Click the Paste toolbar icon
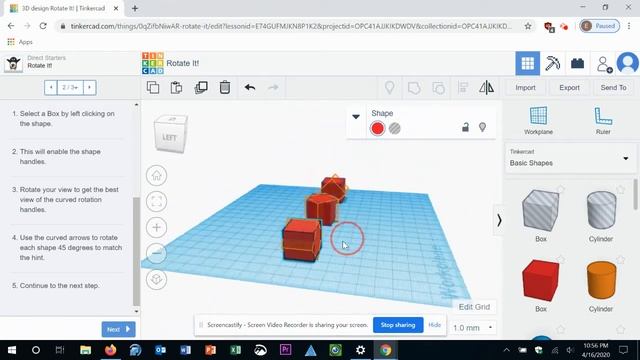640x360 pixels. [176, 87]
